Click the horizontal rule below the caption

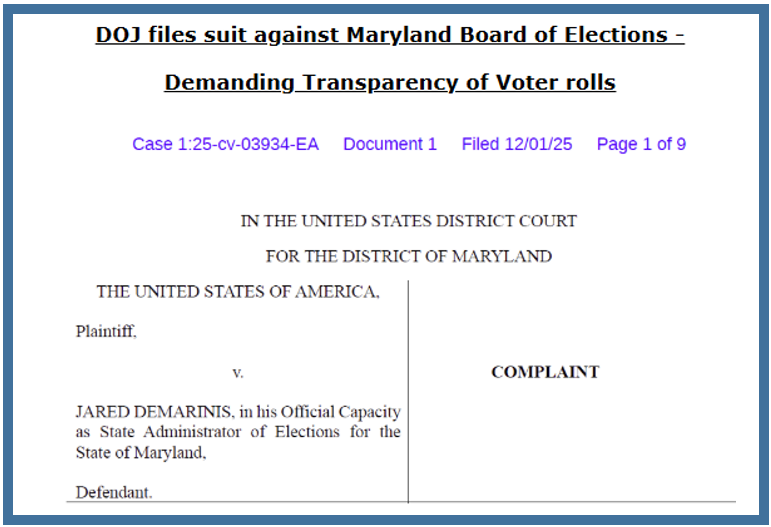point(570,501)
